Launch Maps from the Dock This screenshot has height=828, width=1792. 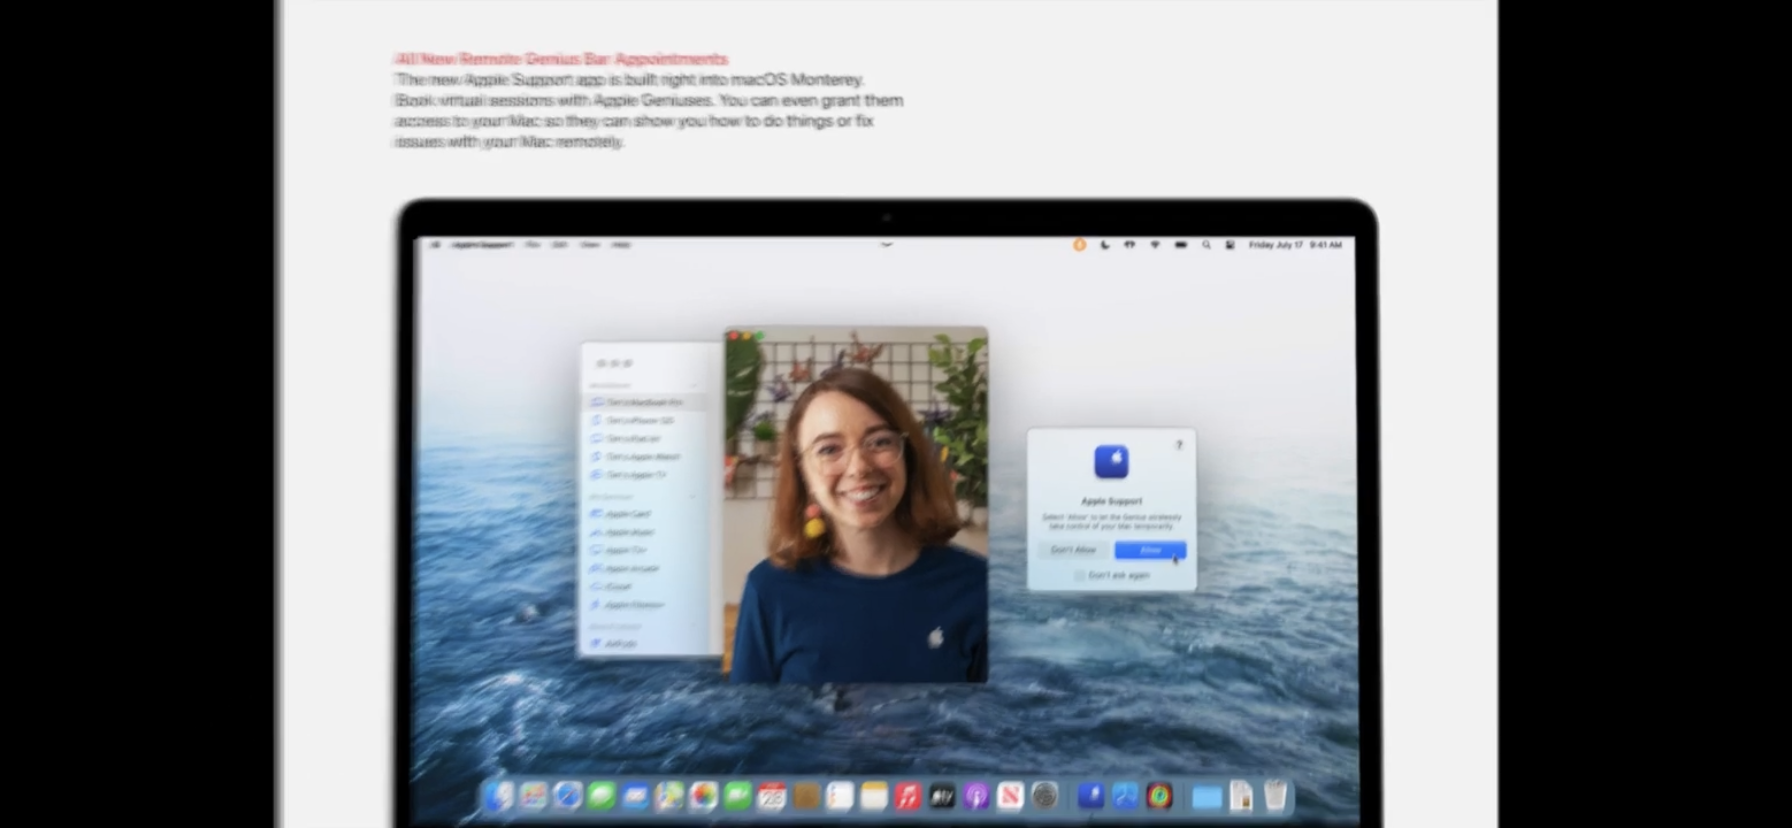click(x=669, y=796)
